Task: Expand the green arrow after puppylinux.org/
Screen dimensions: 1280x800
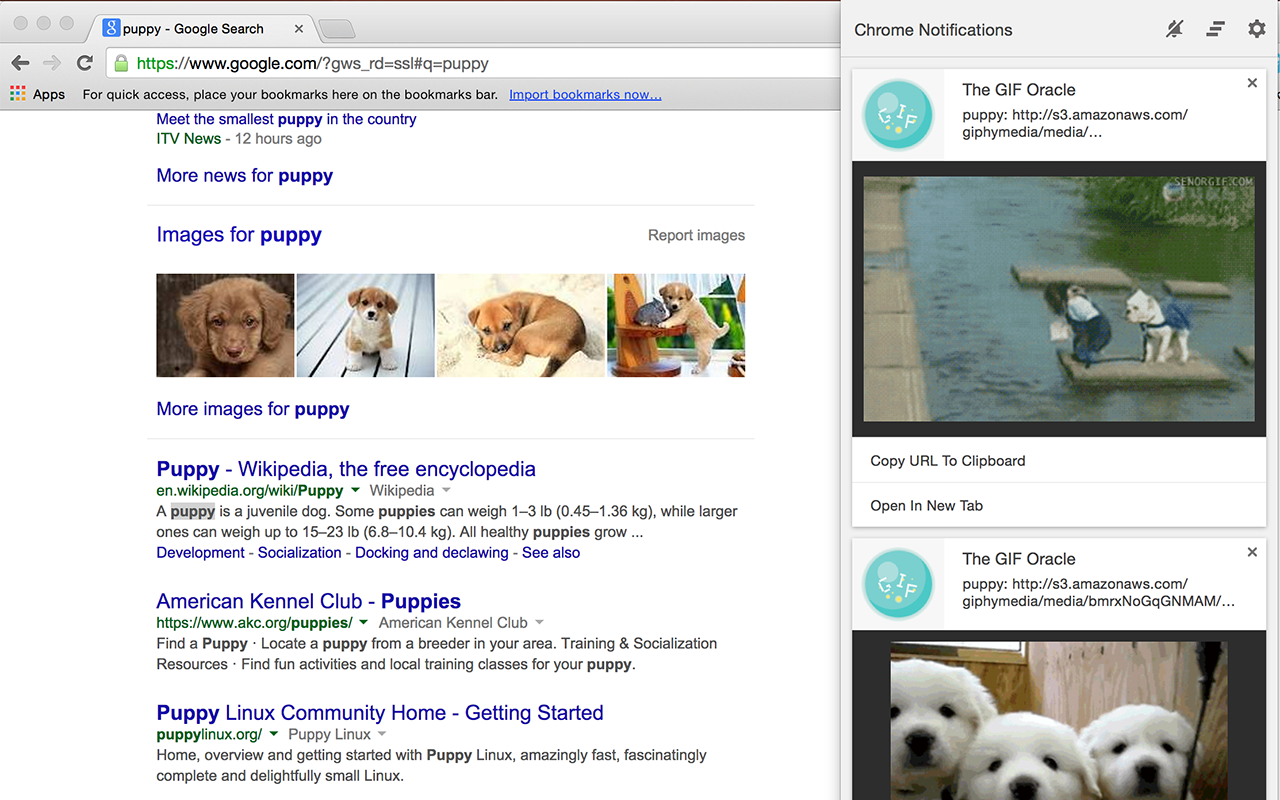Action: [x=273, y=735]
